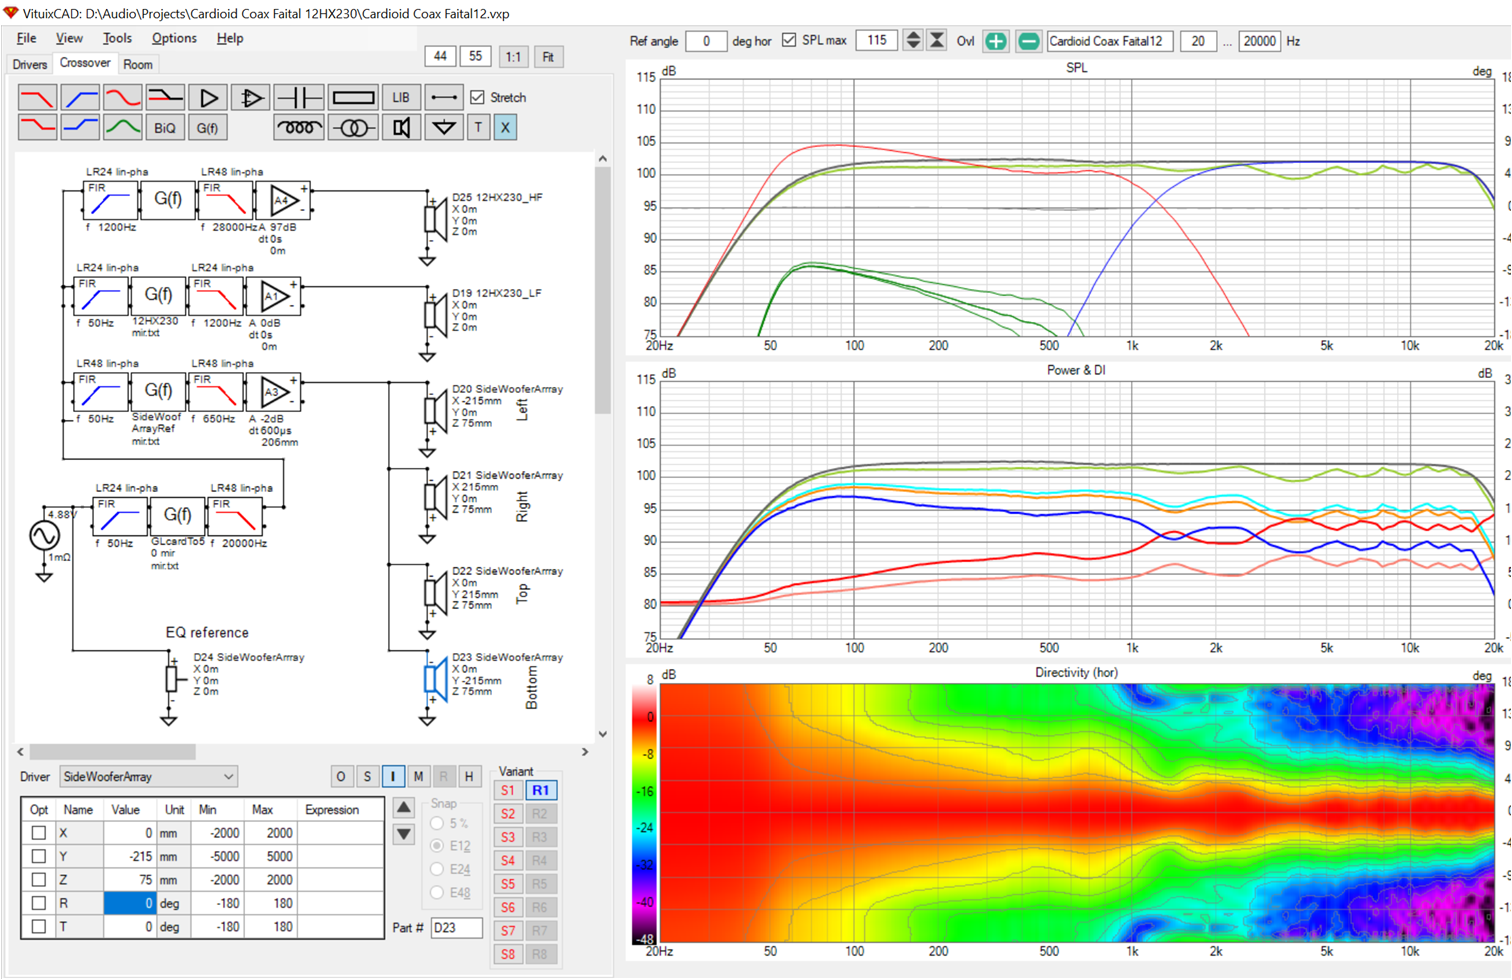Add a capacitor component

pos(298,98)
